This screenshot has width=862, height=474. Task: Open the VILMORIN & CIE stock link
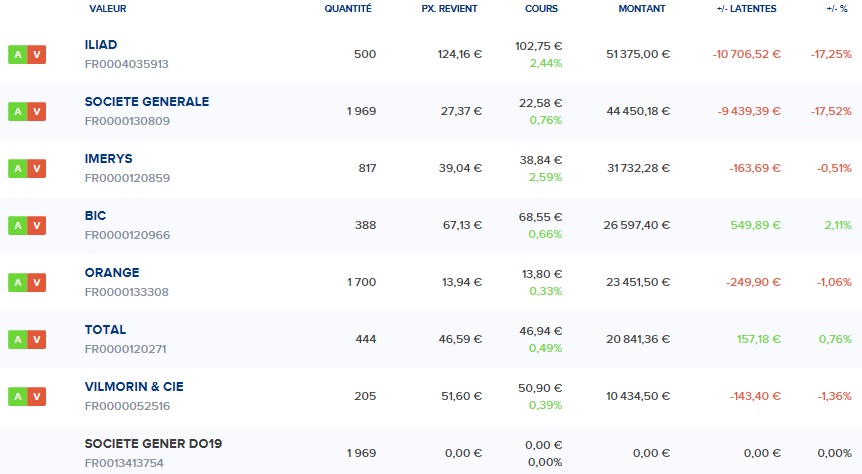[x=134, y=387]
